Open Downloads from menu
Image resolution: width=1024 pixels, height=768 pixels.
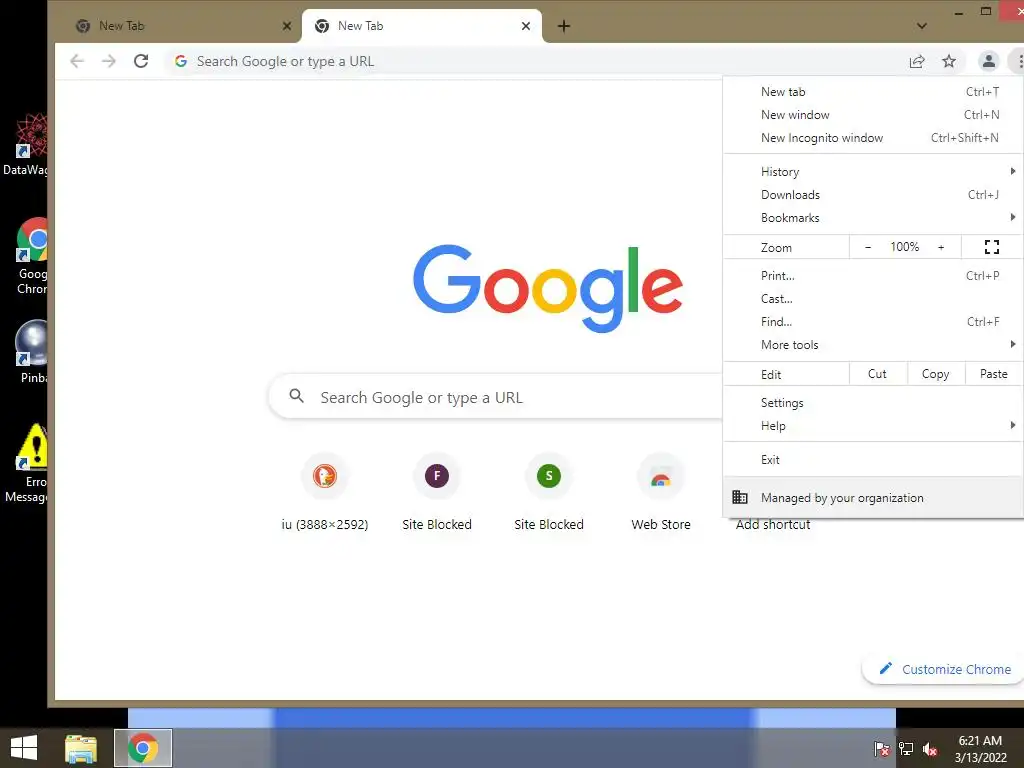tap(873, 195)
